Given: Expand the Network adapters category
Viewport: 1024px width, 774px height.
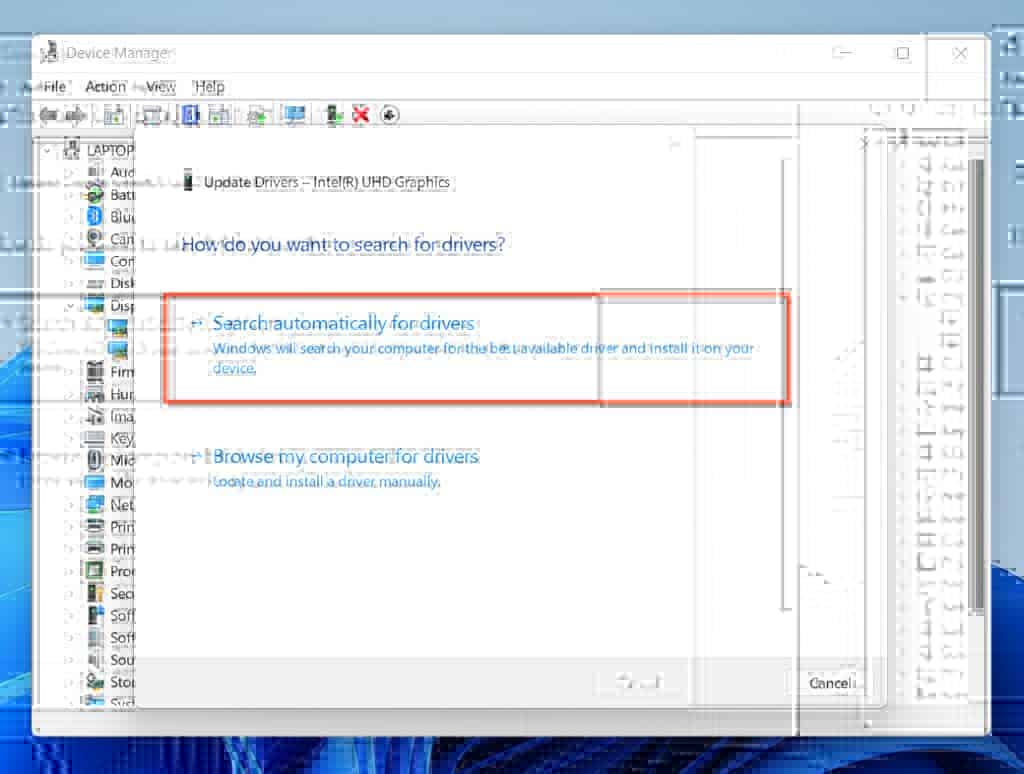Looking at the screenshot, I should [69, 506].
